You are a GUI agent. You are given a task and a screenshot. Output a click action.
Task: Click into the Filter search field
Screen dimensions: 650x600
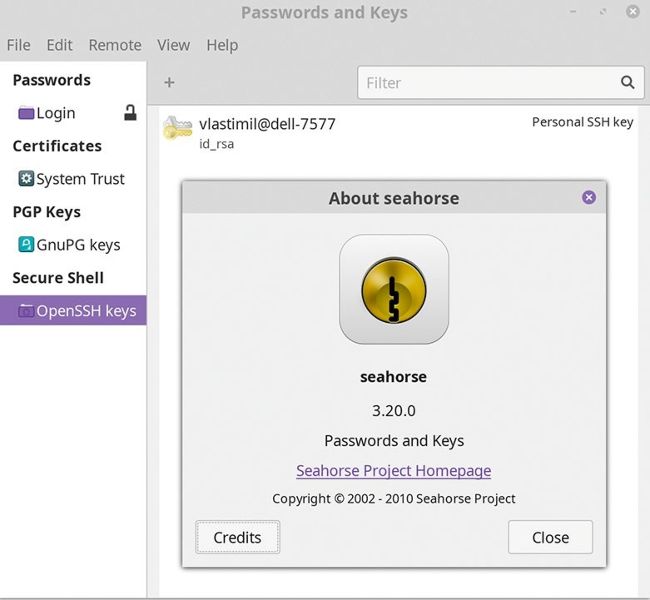501,83
